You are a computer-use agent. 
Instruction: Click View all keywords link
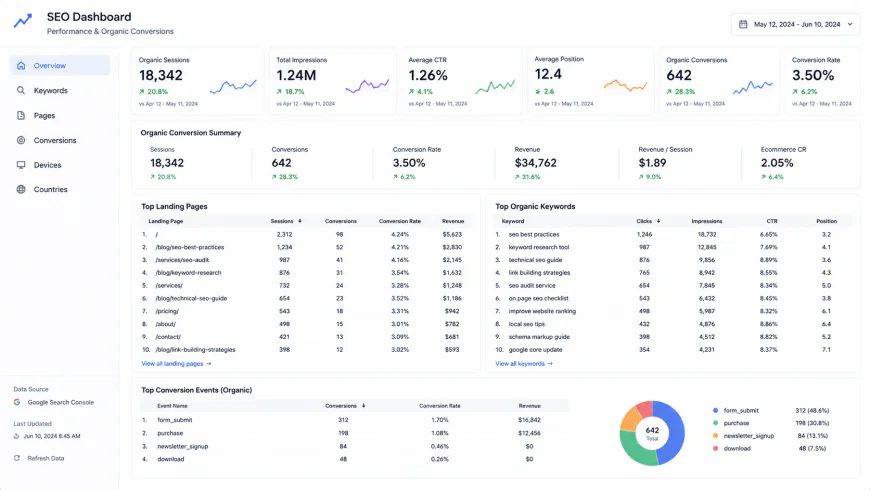[x=524, y=363]
